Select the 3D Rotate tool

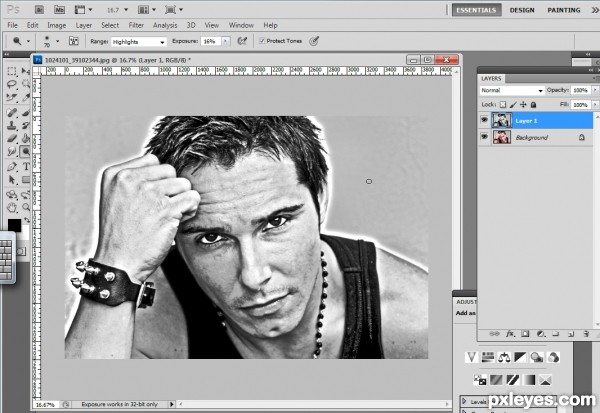click(x=12, y=194)
